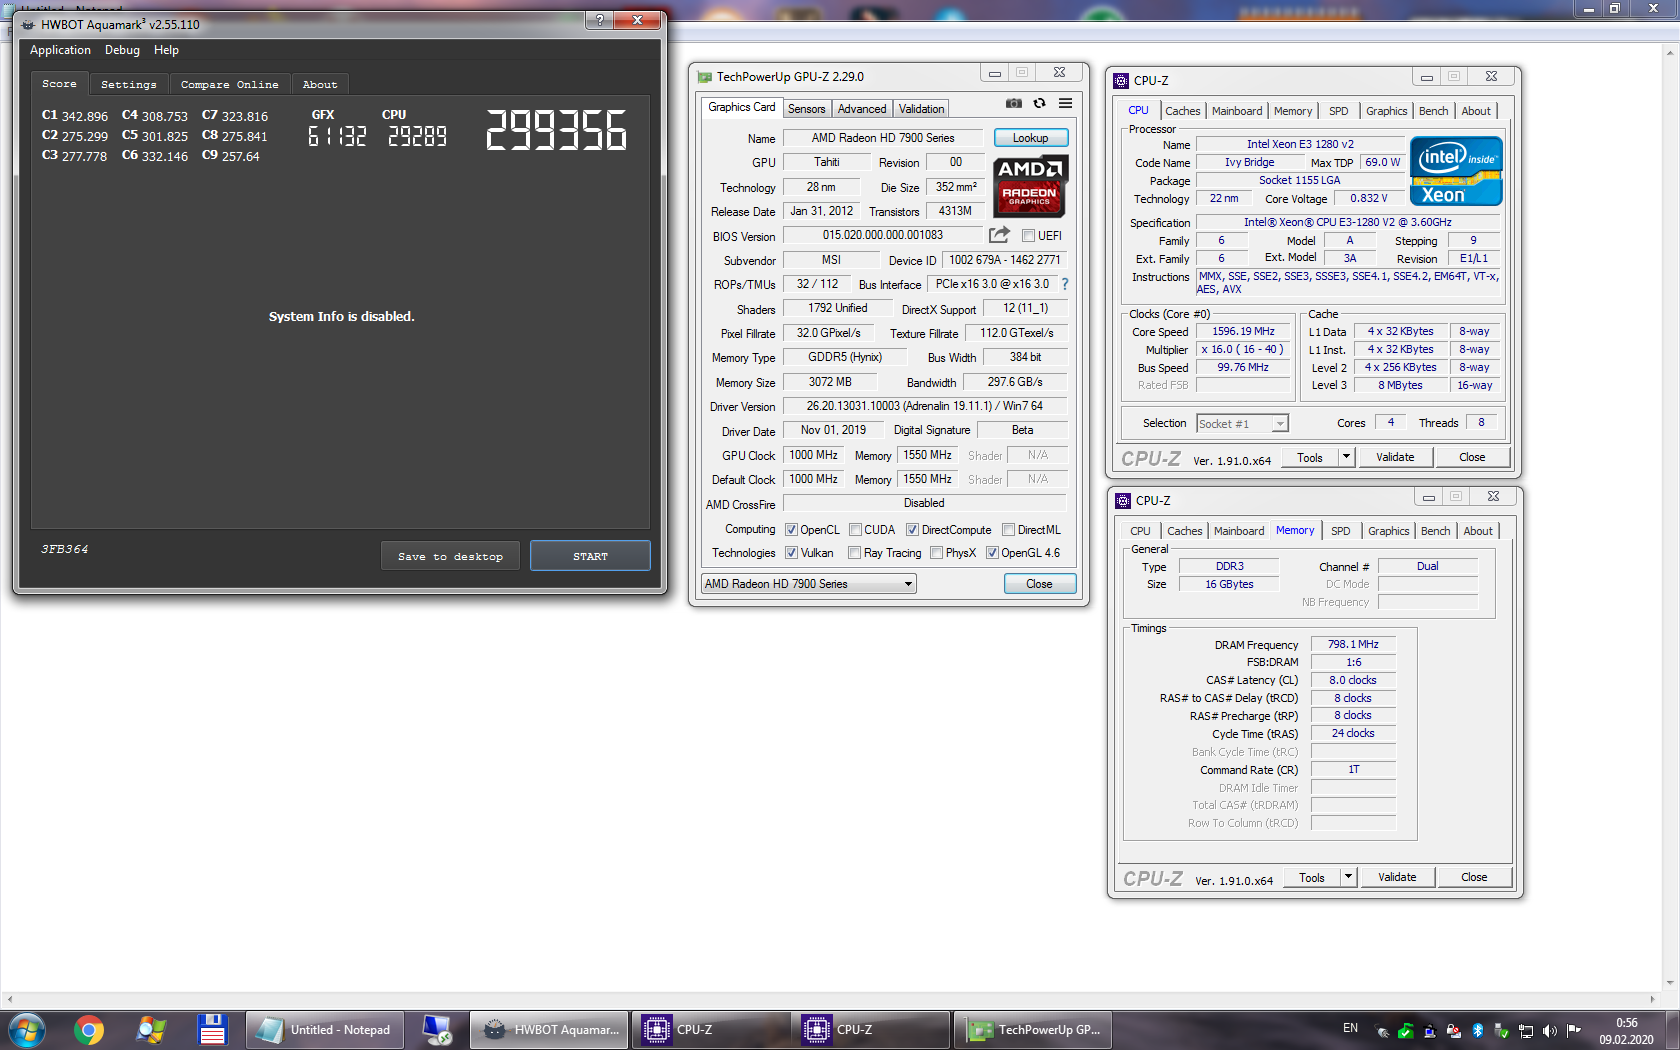Click Close in the lower CPU-Z
Image resolution: width=1680 pixels, height=1050 pixels.
[1474, 877]
